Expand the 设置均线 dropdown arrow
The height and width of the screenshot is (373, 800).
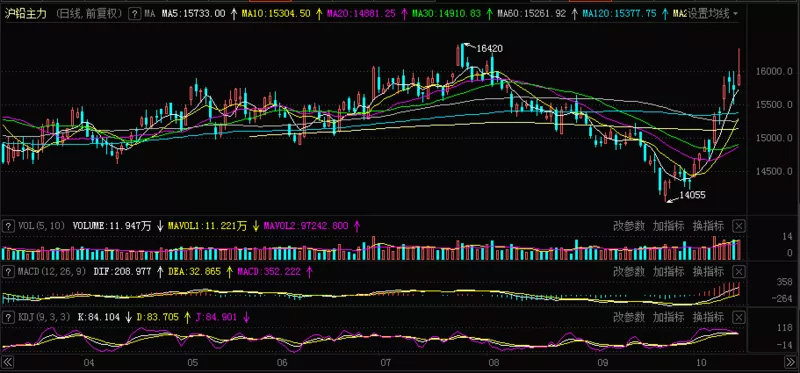click(x=735, y=14)
